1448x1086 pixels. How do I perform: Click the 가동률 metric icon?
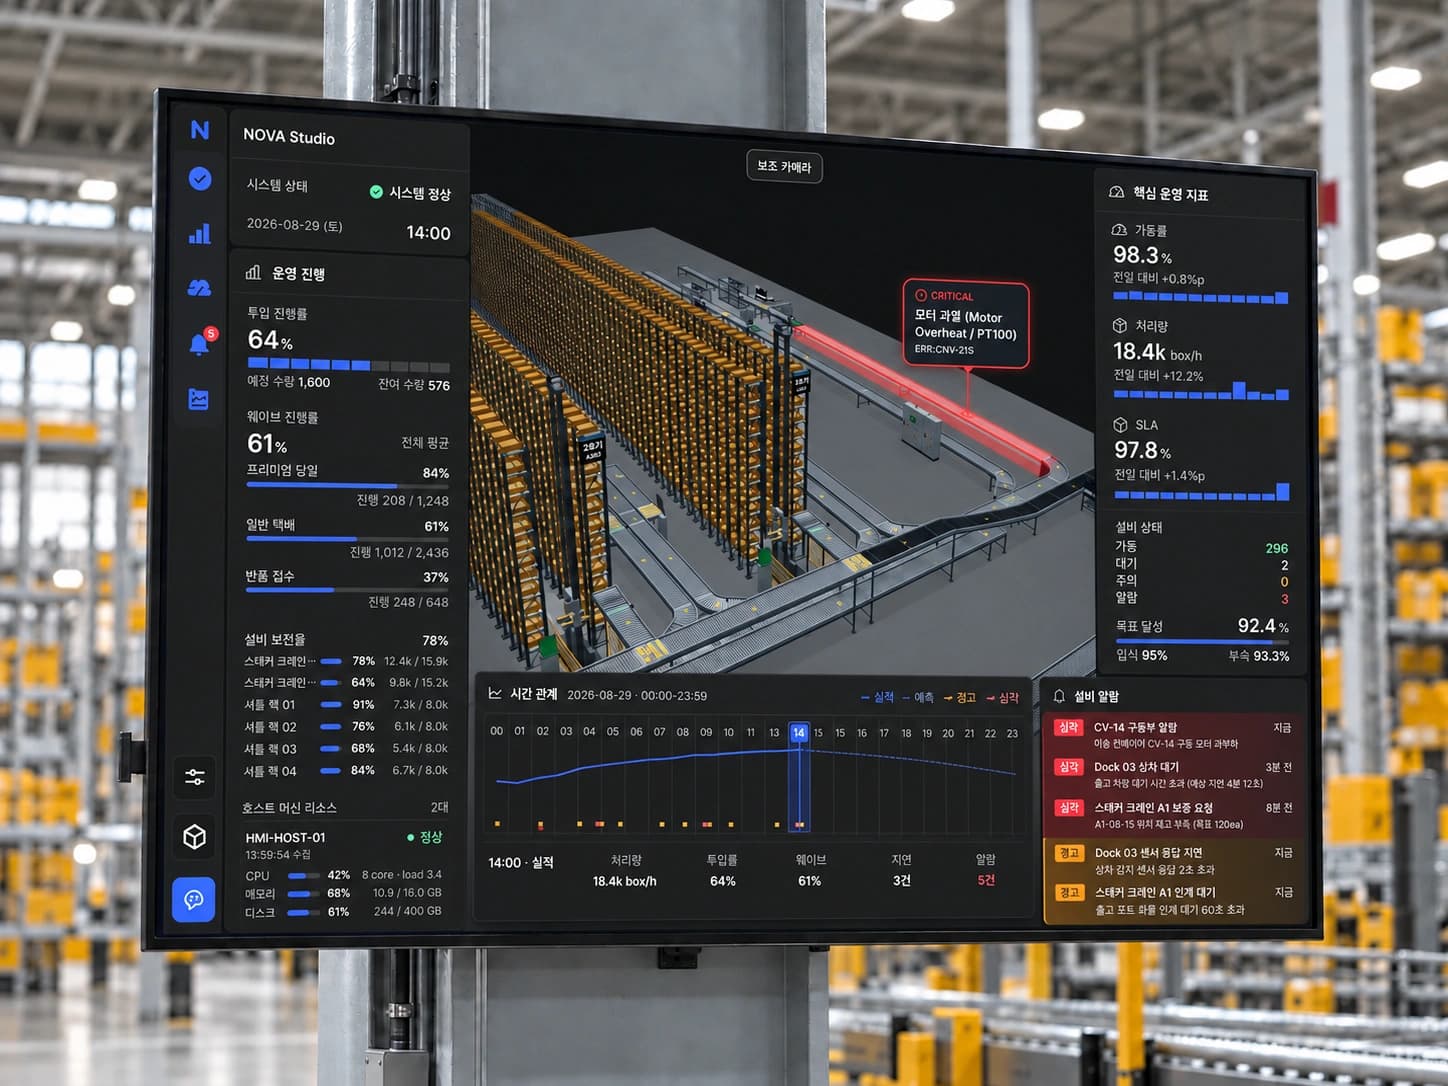[x=1120, y=230]
